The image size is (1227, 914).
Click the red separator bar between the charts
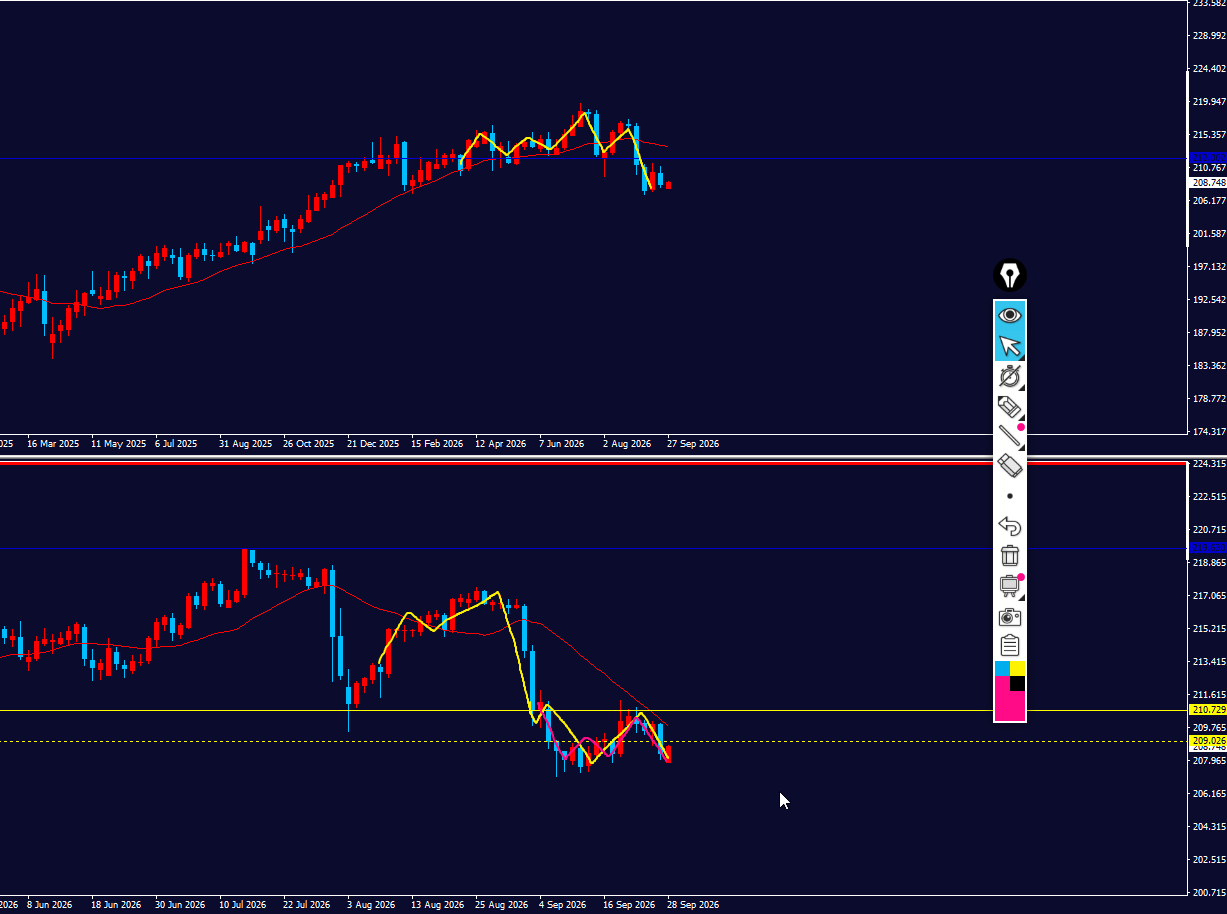[x=594, y=463]
